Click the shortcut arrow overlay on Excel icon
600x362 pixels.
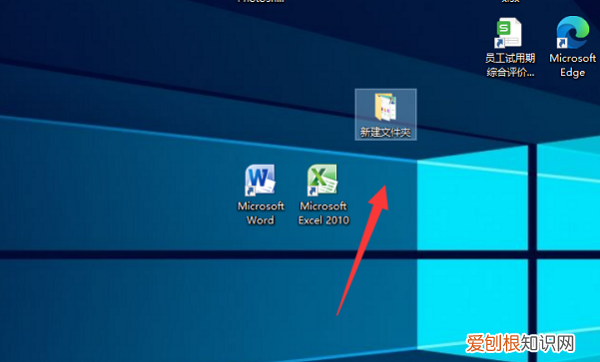[313, 191]
